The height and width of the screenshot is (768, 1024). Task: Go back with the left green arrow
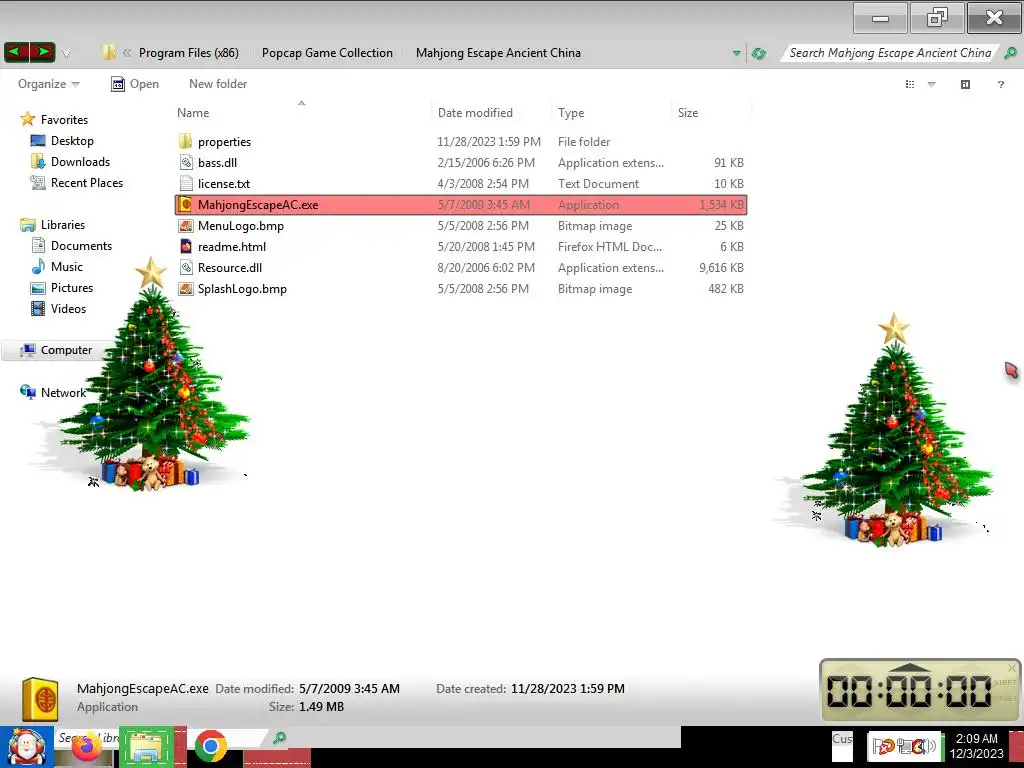(x=17, y=52)
